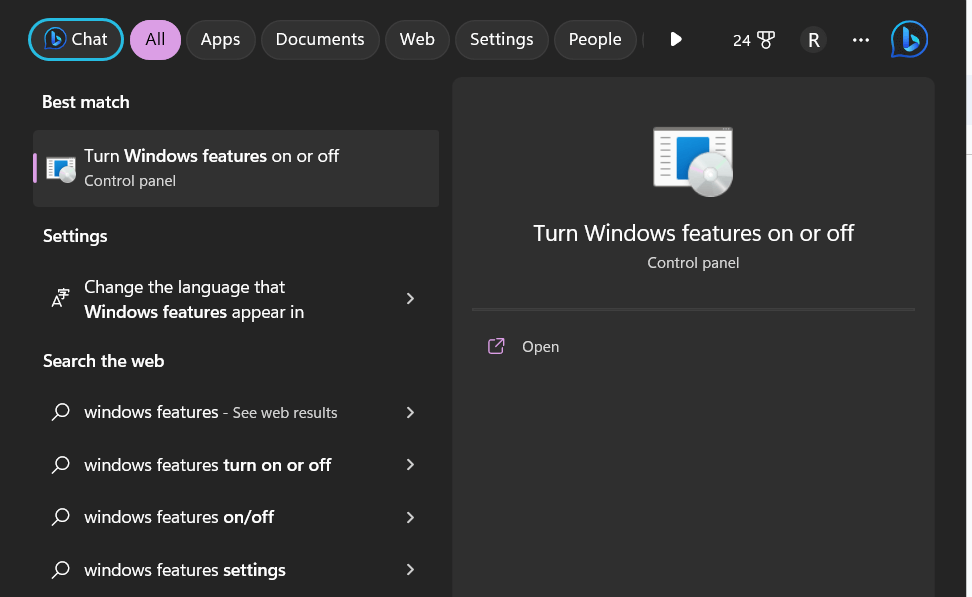Open the three-dot more options menu

860,40
